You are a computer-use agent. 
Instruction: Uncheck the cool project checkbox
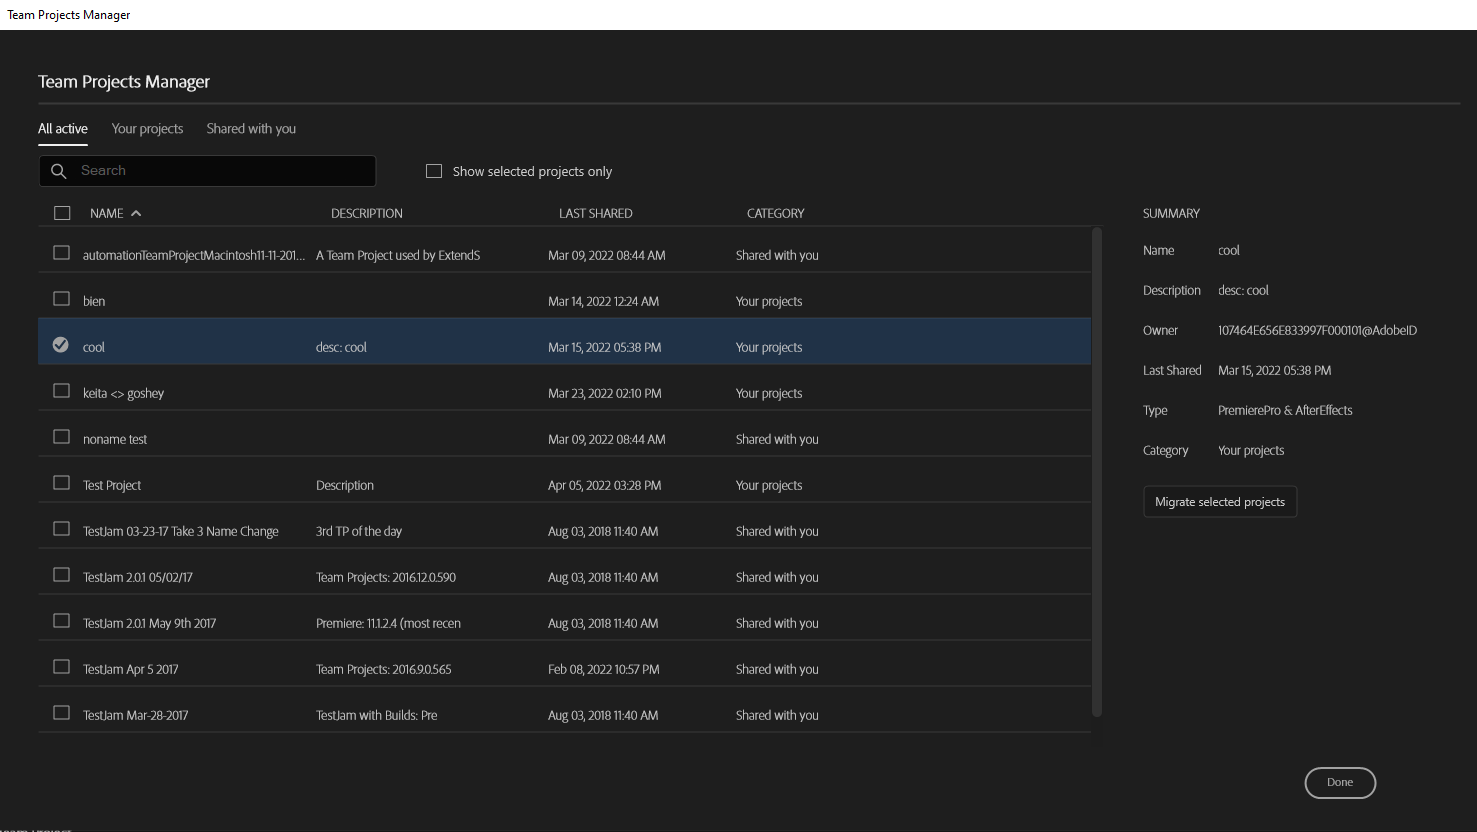pyautogui.click(x=60, y=344)
